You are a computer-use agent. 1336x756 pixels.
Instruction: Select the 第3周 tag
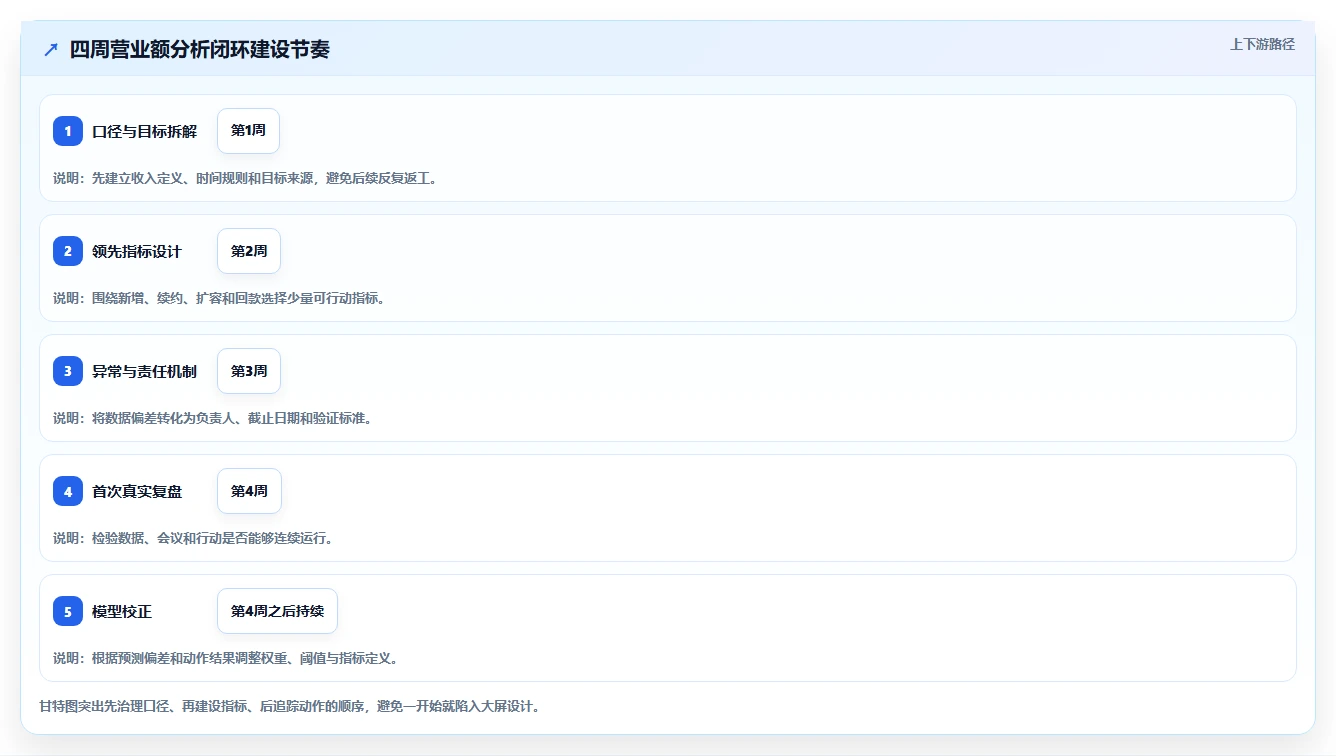(249, 371)
